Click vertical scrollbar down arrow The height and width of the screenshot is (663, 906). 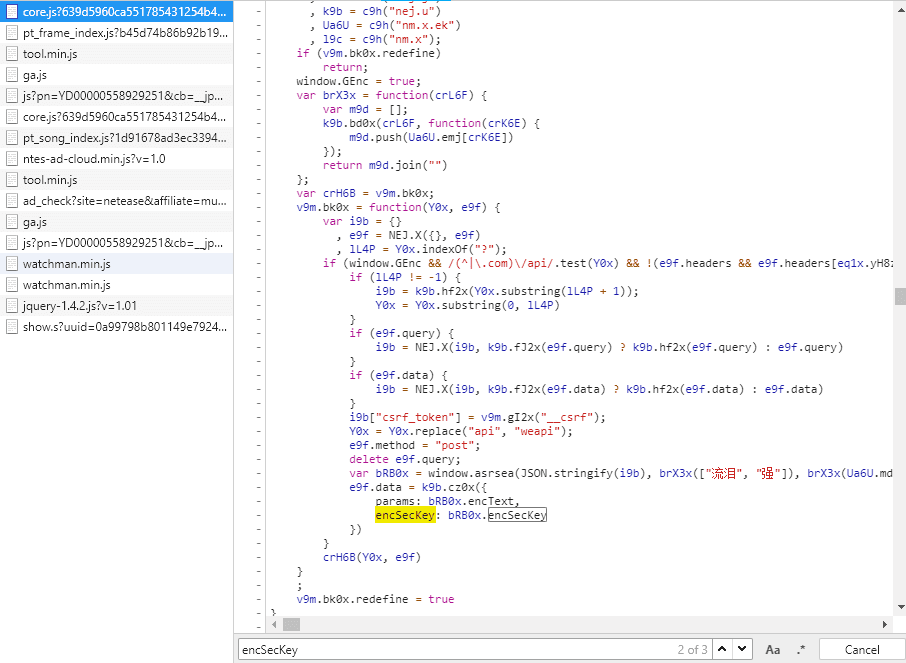901,608
